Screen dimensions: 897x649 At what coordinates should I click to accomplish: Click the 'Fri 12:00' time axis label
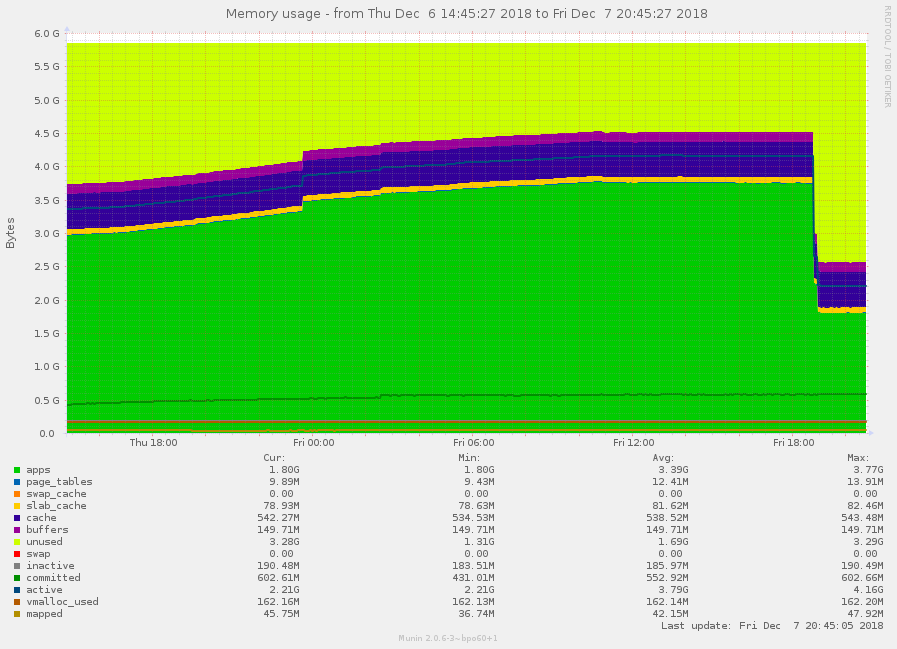tap(633, 442)
